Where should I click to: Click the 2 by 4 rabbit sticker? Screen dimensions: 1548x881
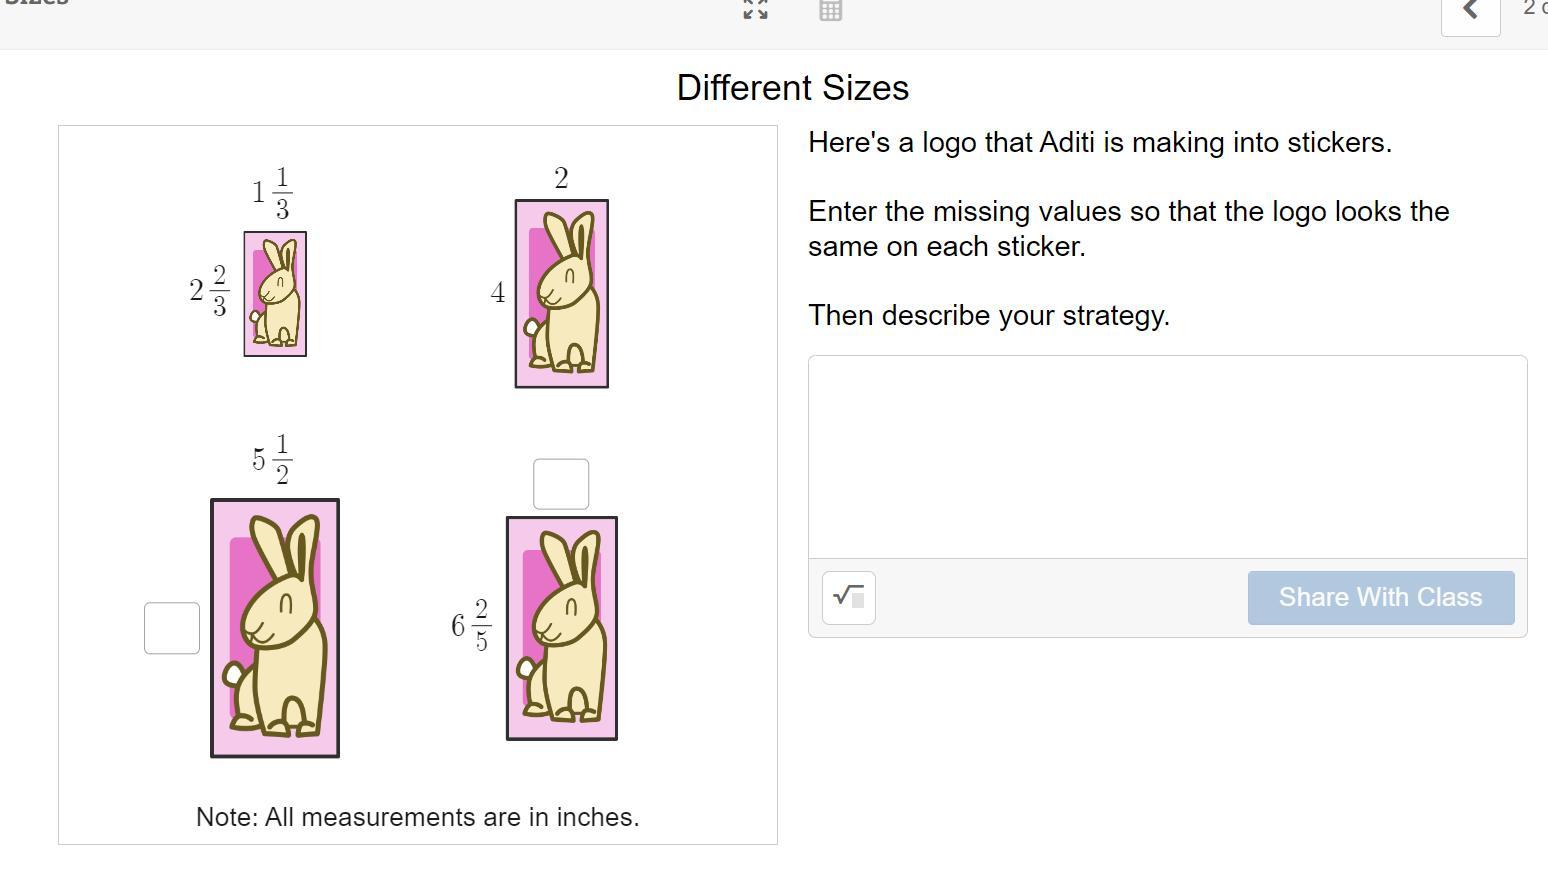tap(561, 294)
